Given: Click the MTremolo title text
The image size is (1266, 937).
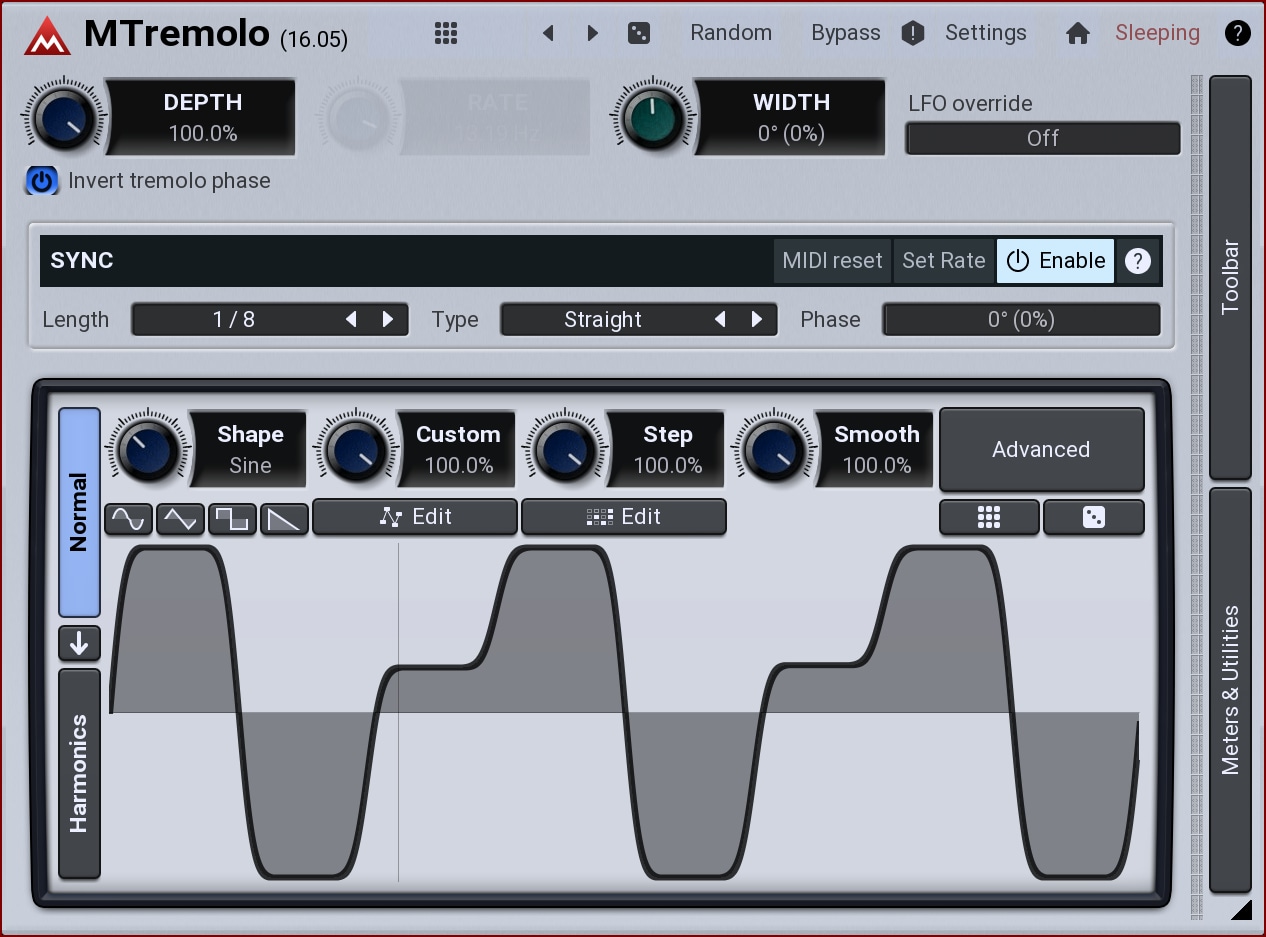Looking at the screenshot, I should coord(177,33).
